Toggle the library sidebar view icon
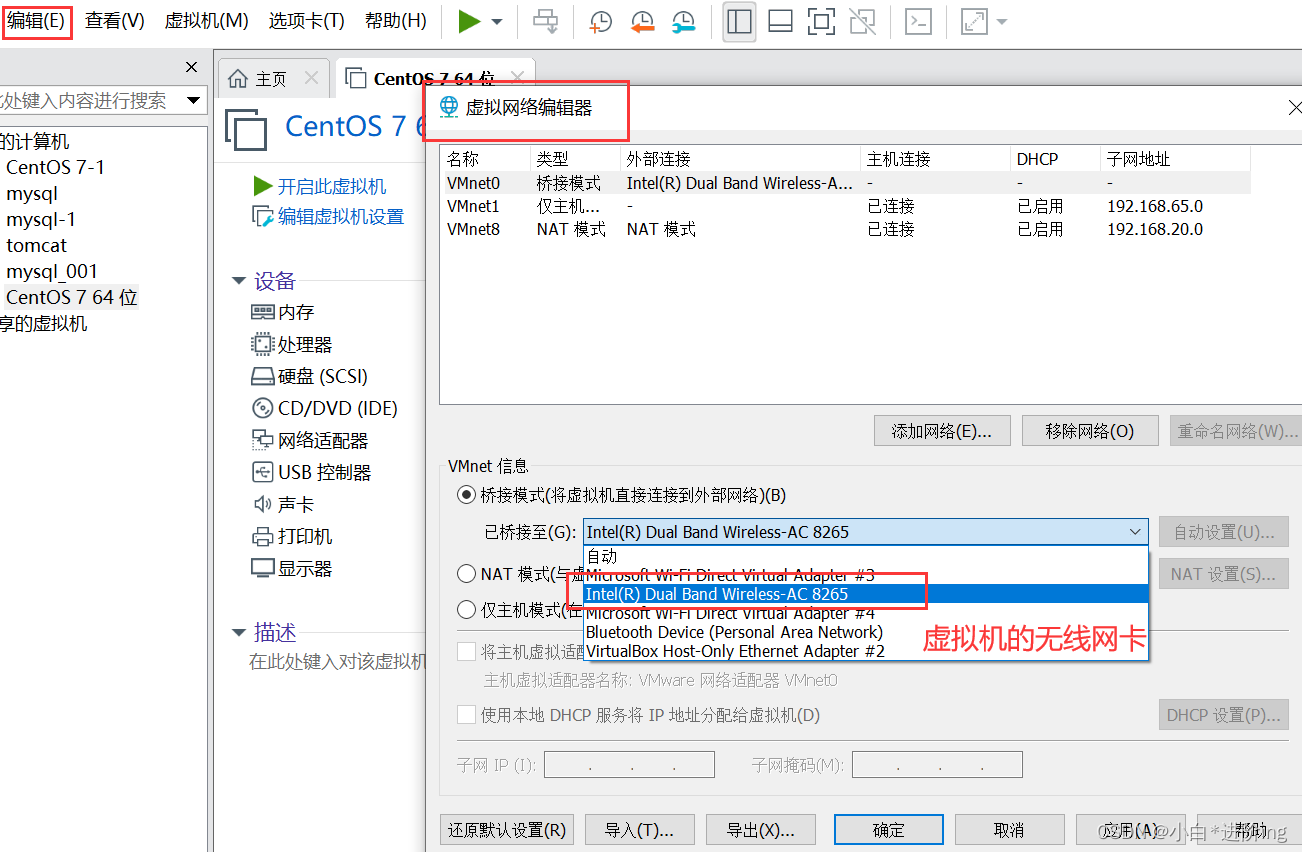Screen dimensions: 1302x852 [x=739, y=22]
